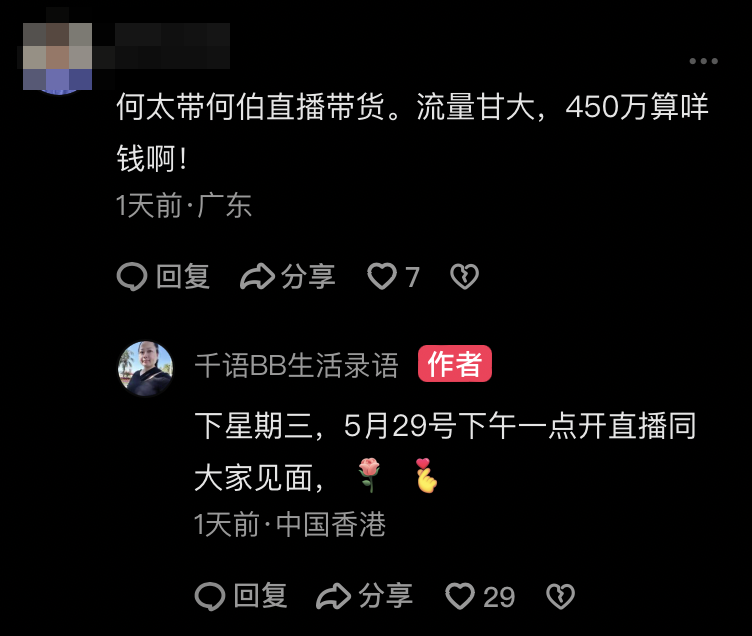Click the reply bubble icon on author's reply
Image resolution: width=752 pixels, height=636 pixels.
coord(210,596)
